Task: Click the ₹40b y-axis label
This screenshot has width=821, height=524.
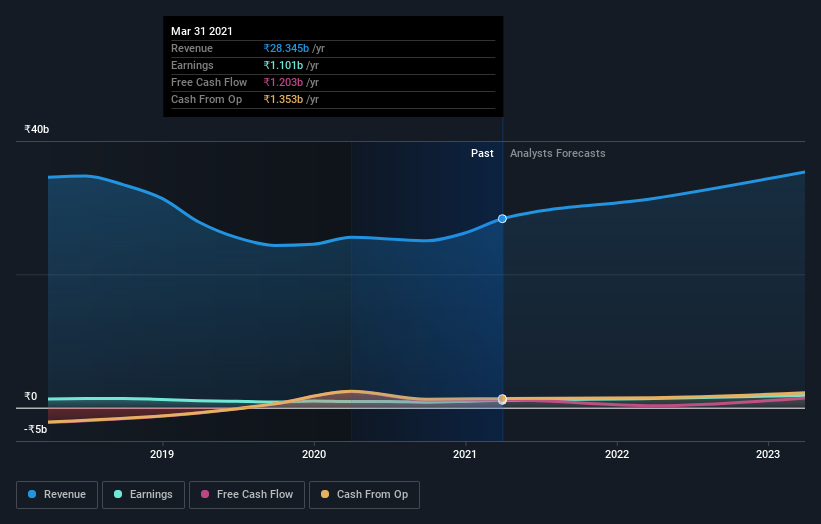Action: (37, 129)
